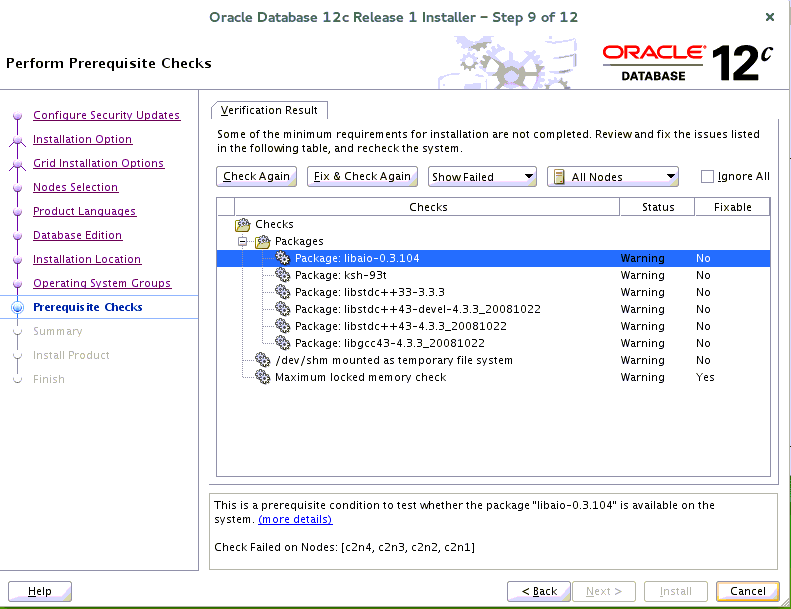
Task: Click the Cancel button
Action: 748,591
